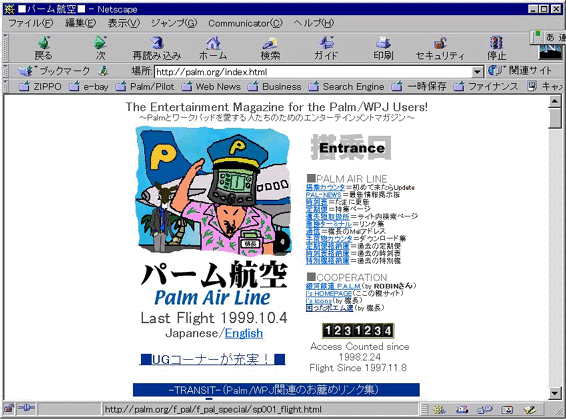Image resolution: width=566 pixels, height=419 pixels.
Task: Click the Print (印刷) toolbar icon
Action: coord(383,48)
